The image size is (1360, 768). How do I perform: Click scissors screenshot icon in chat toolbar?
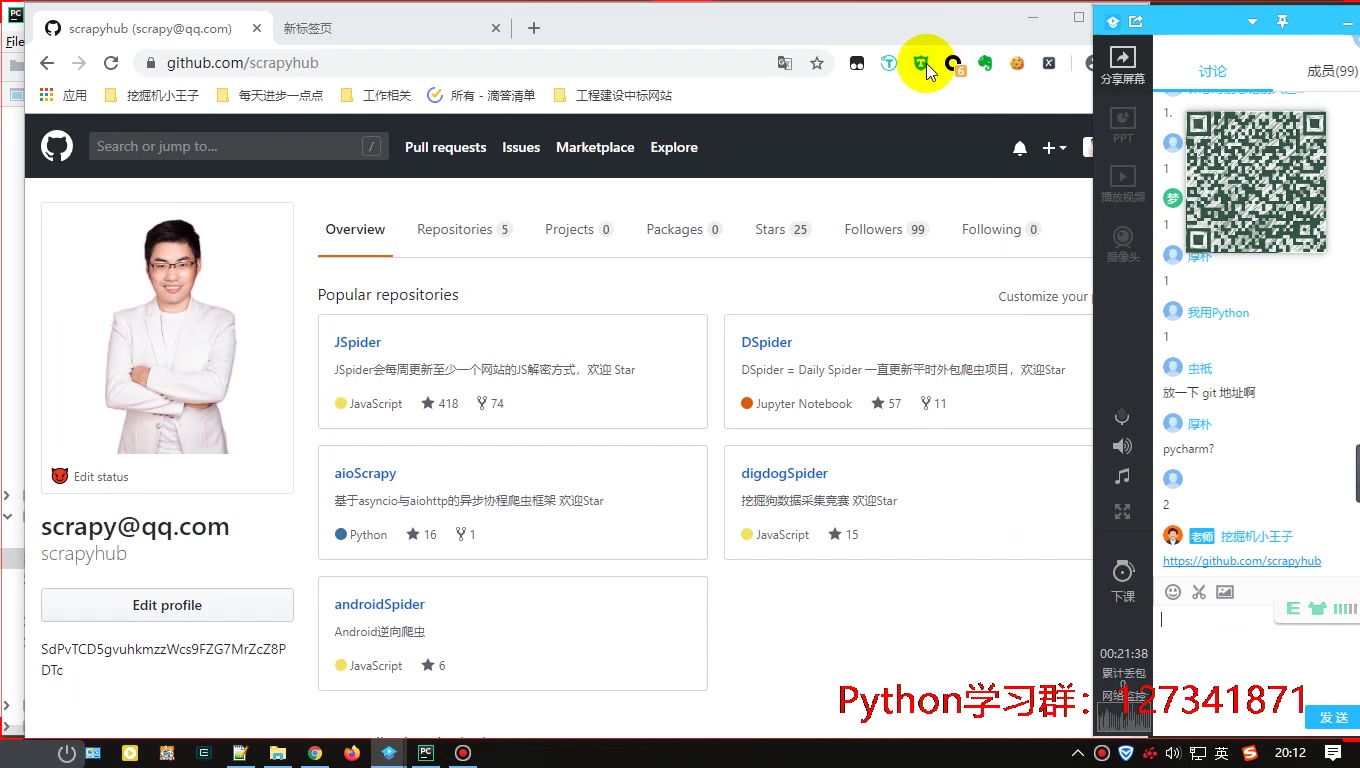tap(1199, 592)
